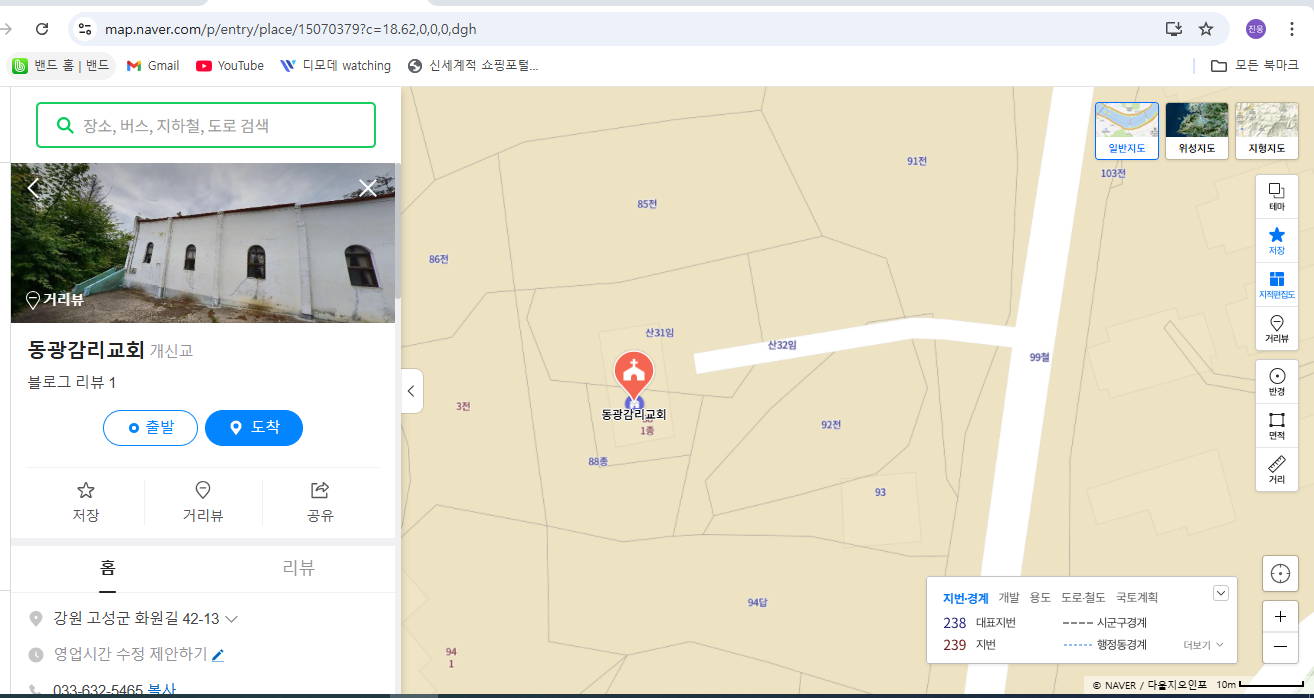This screenshot has height=698, width=1314.
Task: Select the 면적 area measurement tool
Action: 1276,426
